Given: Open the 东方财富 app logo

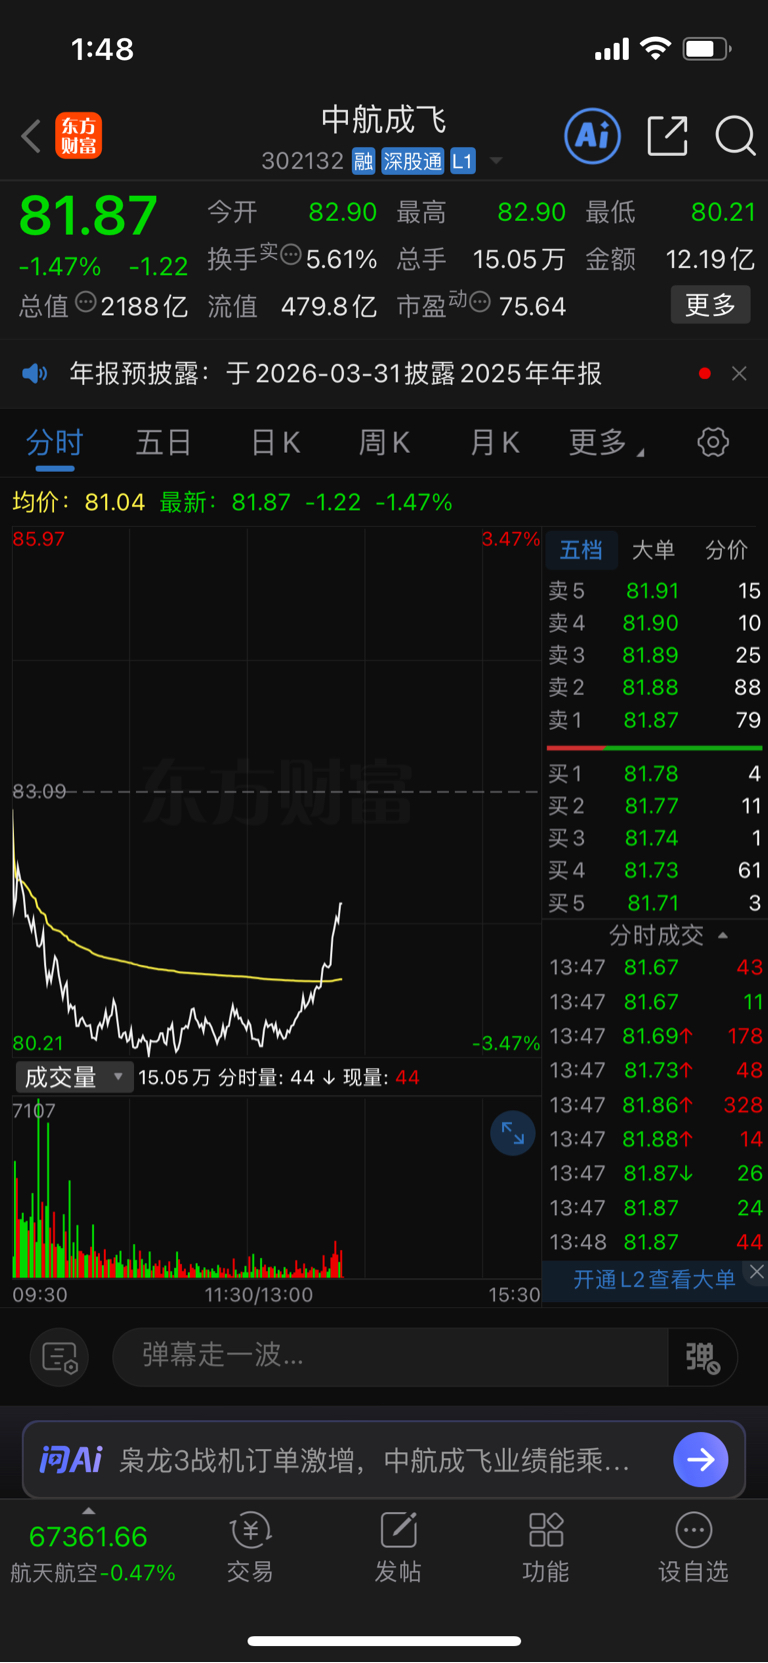Looking at the screenshot, I should 79,136.
